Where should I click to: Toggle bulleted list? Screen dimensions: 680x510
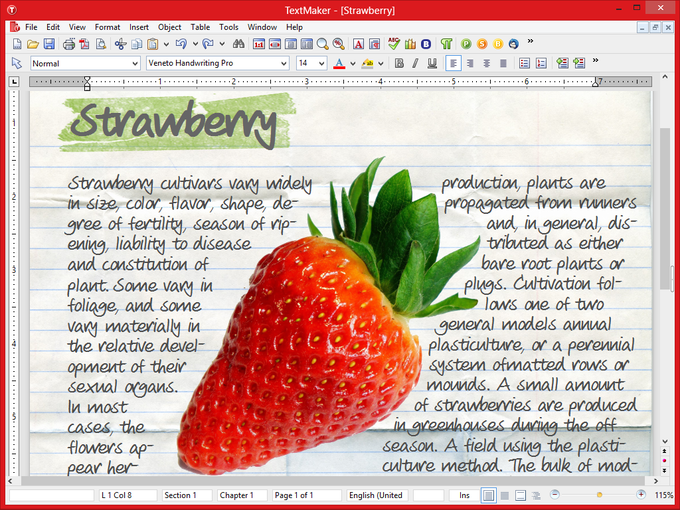(524, 63)
